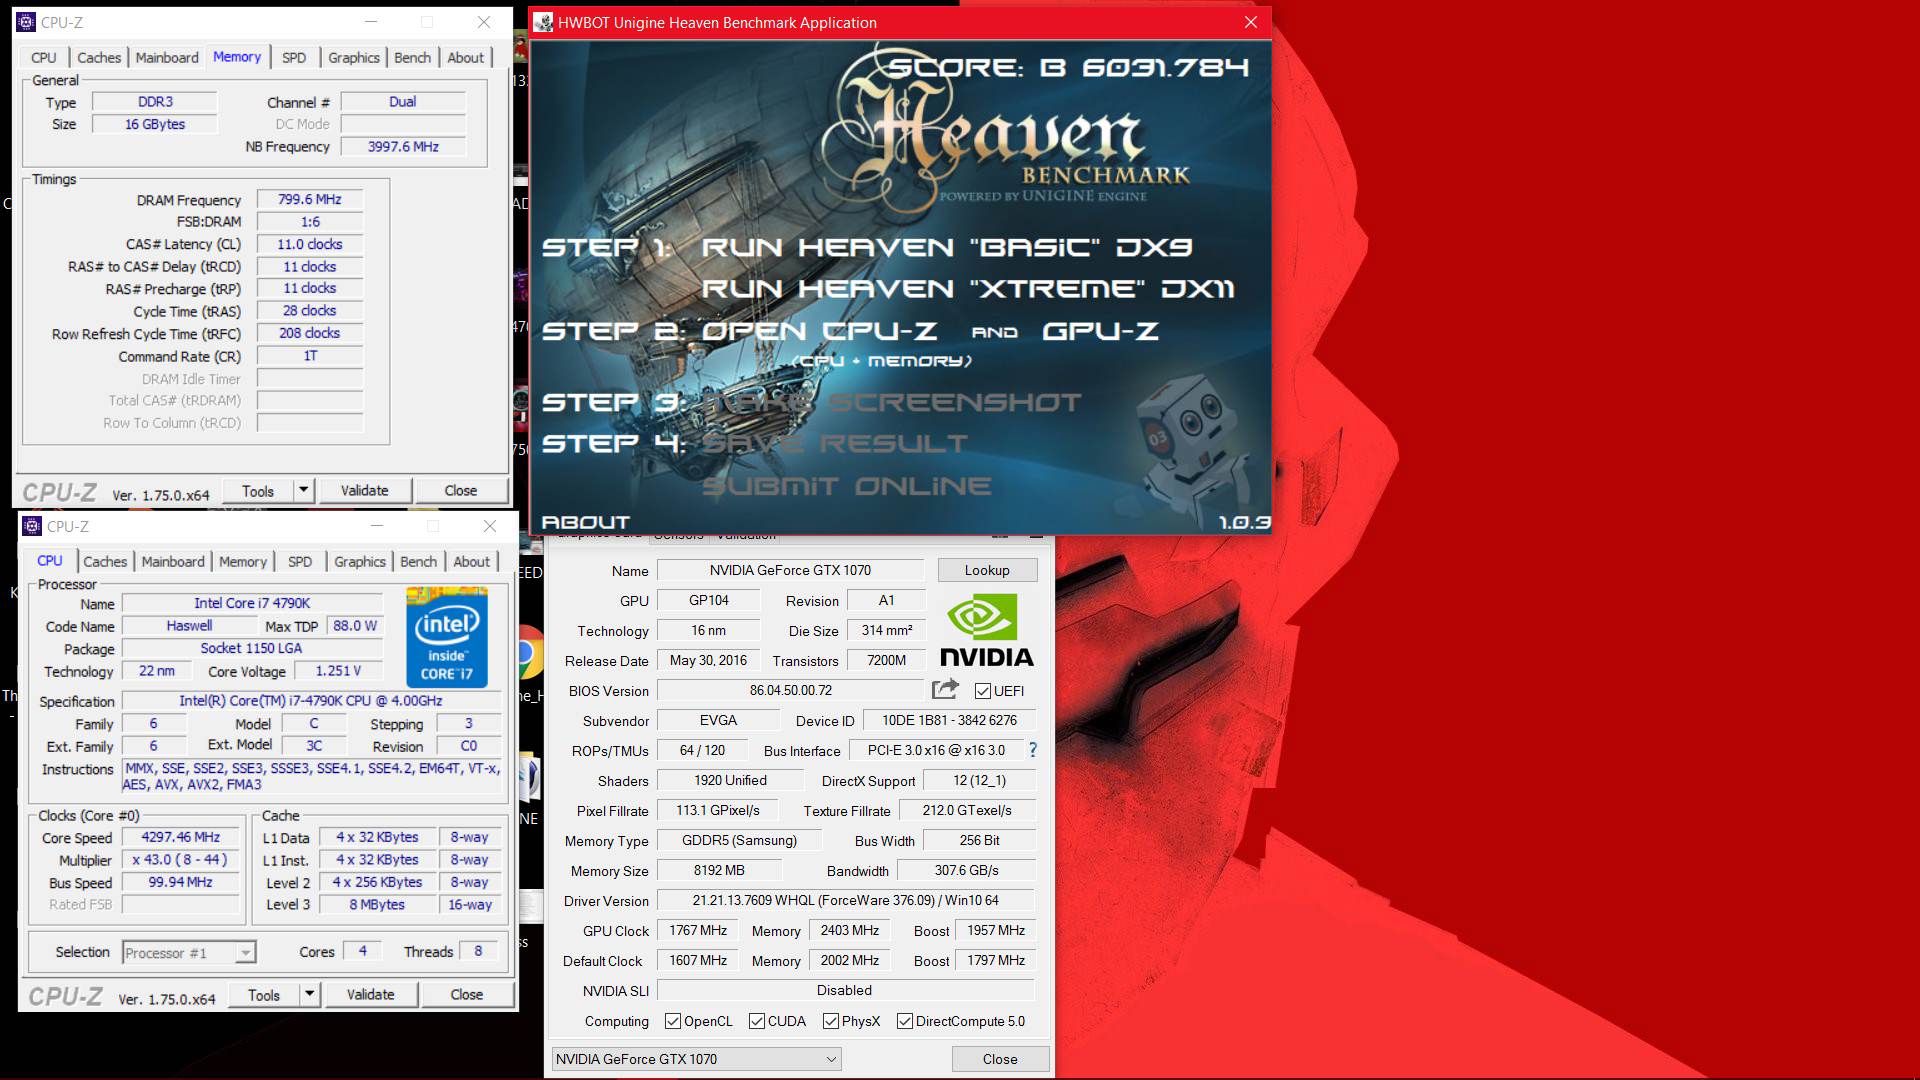
Task: Click Validate button in Memory CPU-Z window
Action: (x=364, y=490)
